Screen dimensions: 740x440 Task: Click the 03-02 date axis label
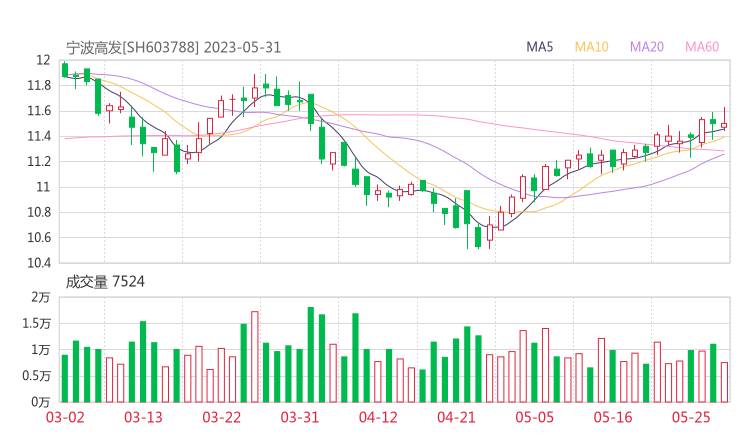click(65, 417)
